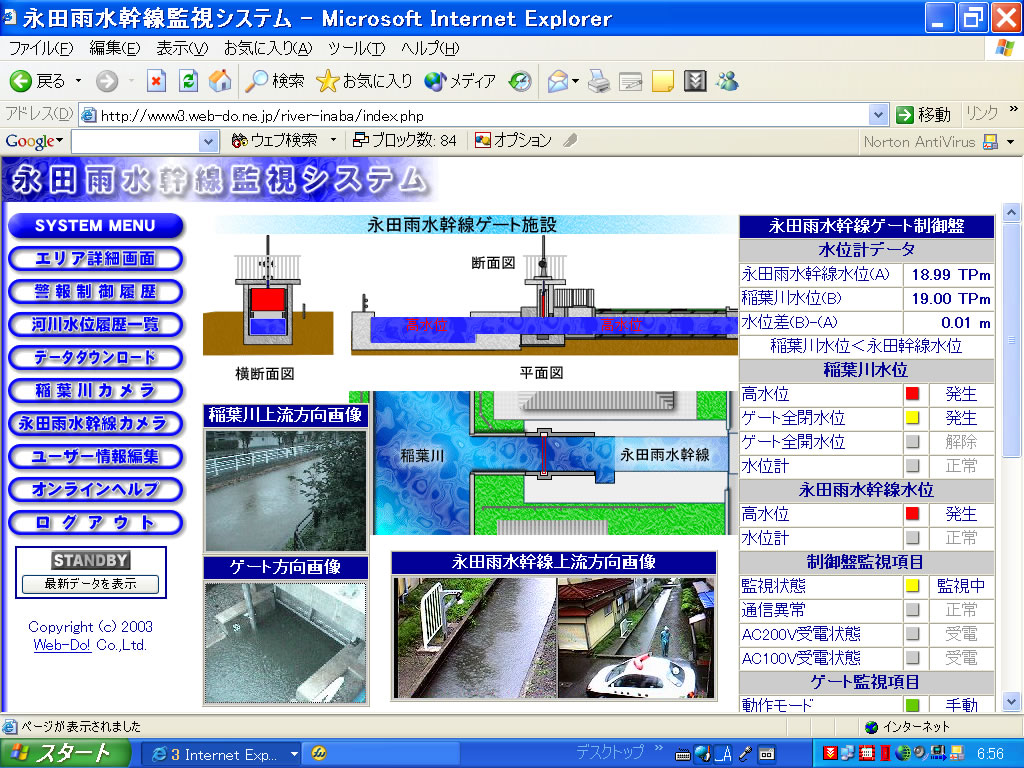Go to the Home page icon
This screenshot has width=1024, height=768.
220,81
